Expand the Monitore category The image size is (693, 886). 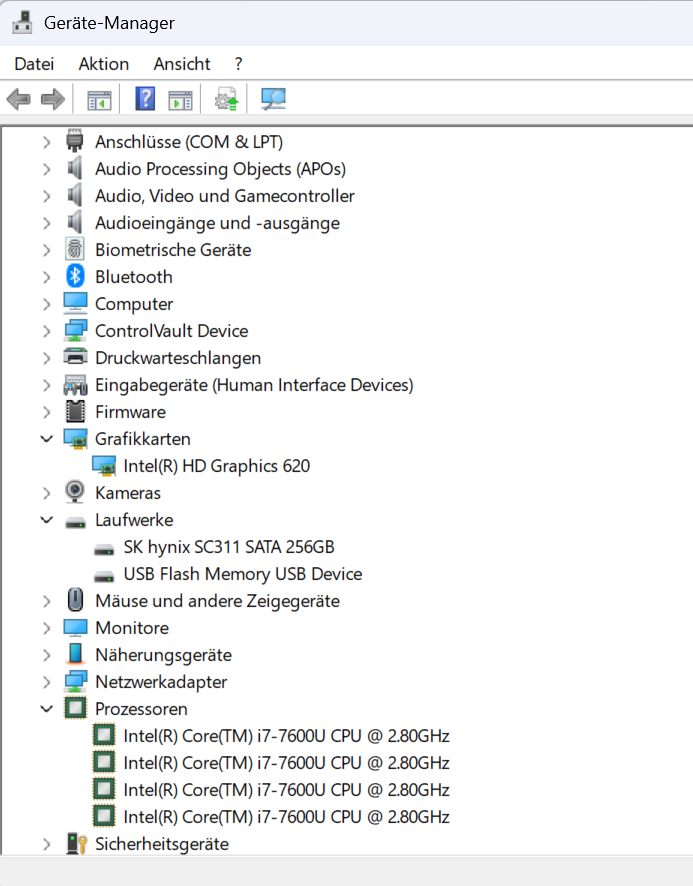(x=46, y=628)
